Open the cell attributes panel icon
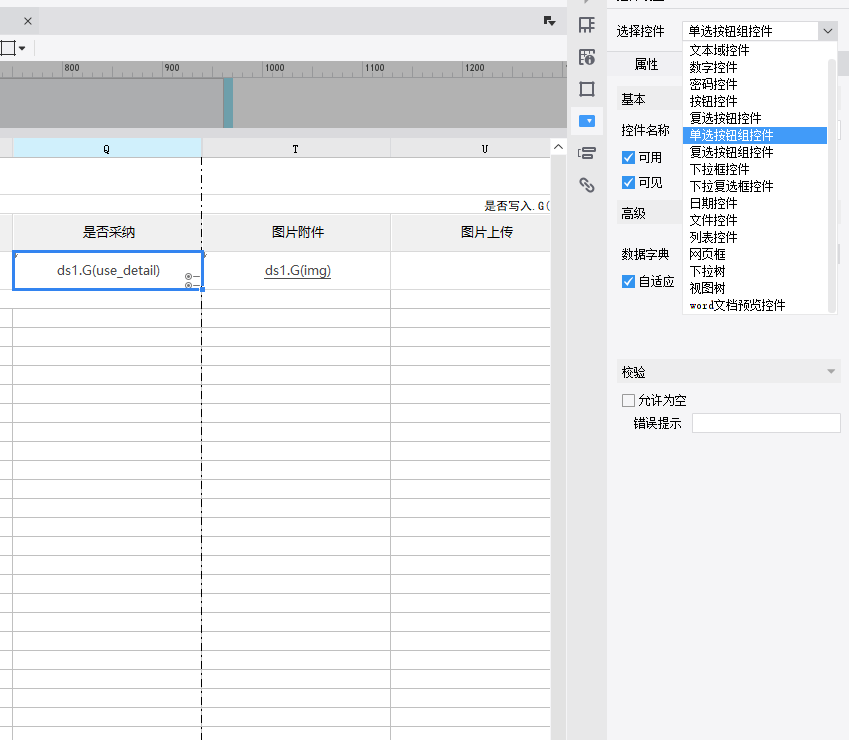 (587, 57)
